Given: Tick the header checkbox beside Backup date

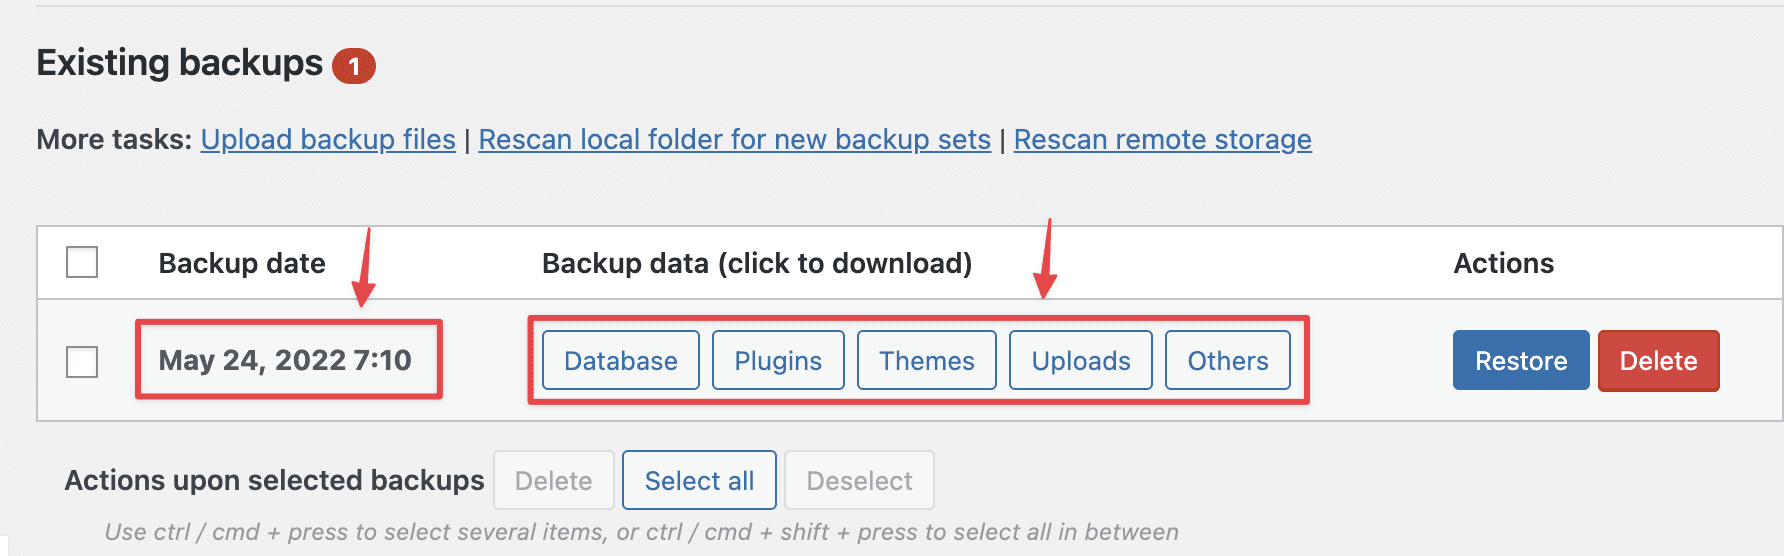Looking at the screenshot, I should pos(82,263).
